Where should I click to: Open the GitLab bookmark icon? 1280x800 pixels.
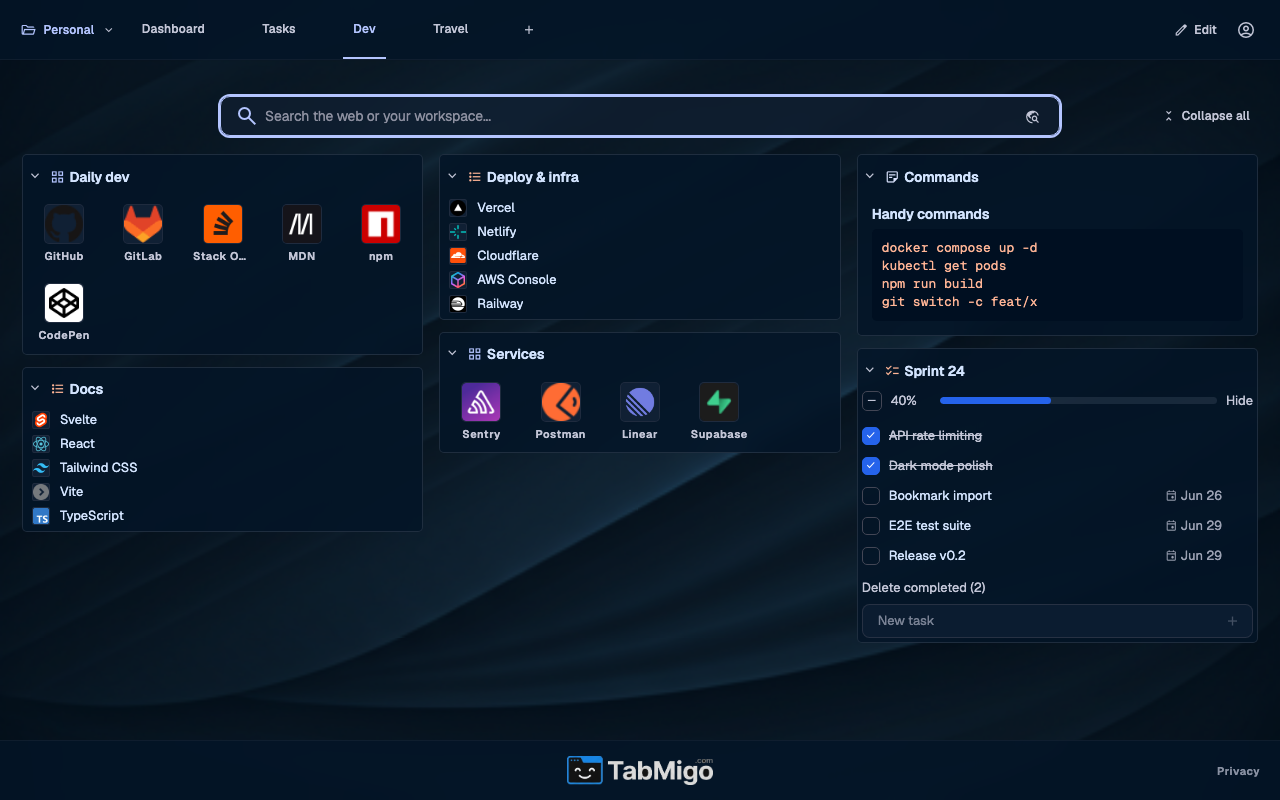pos(143,224)
